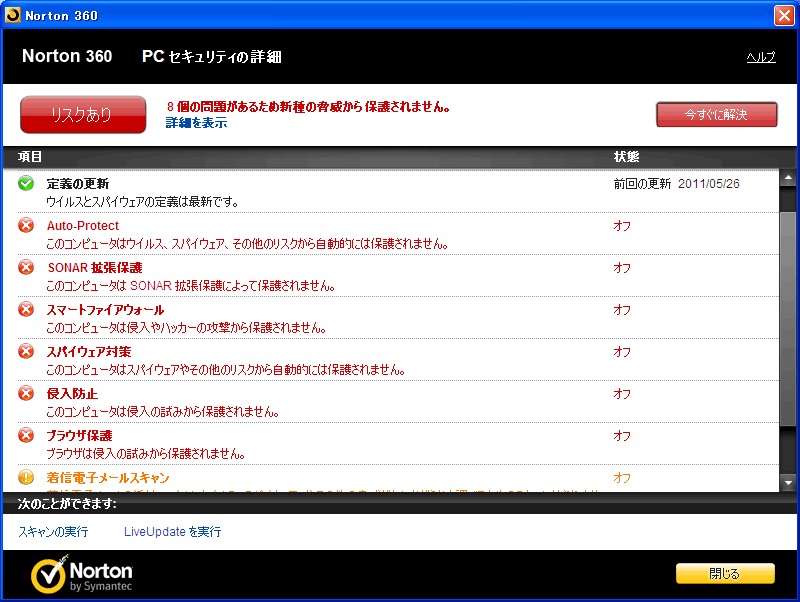Click the 項目 column header
800x602 pixels.
point(30,157)
